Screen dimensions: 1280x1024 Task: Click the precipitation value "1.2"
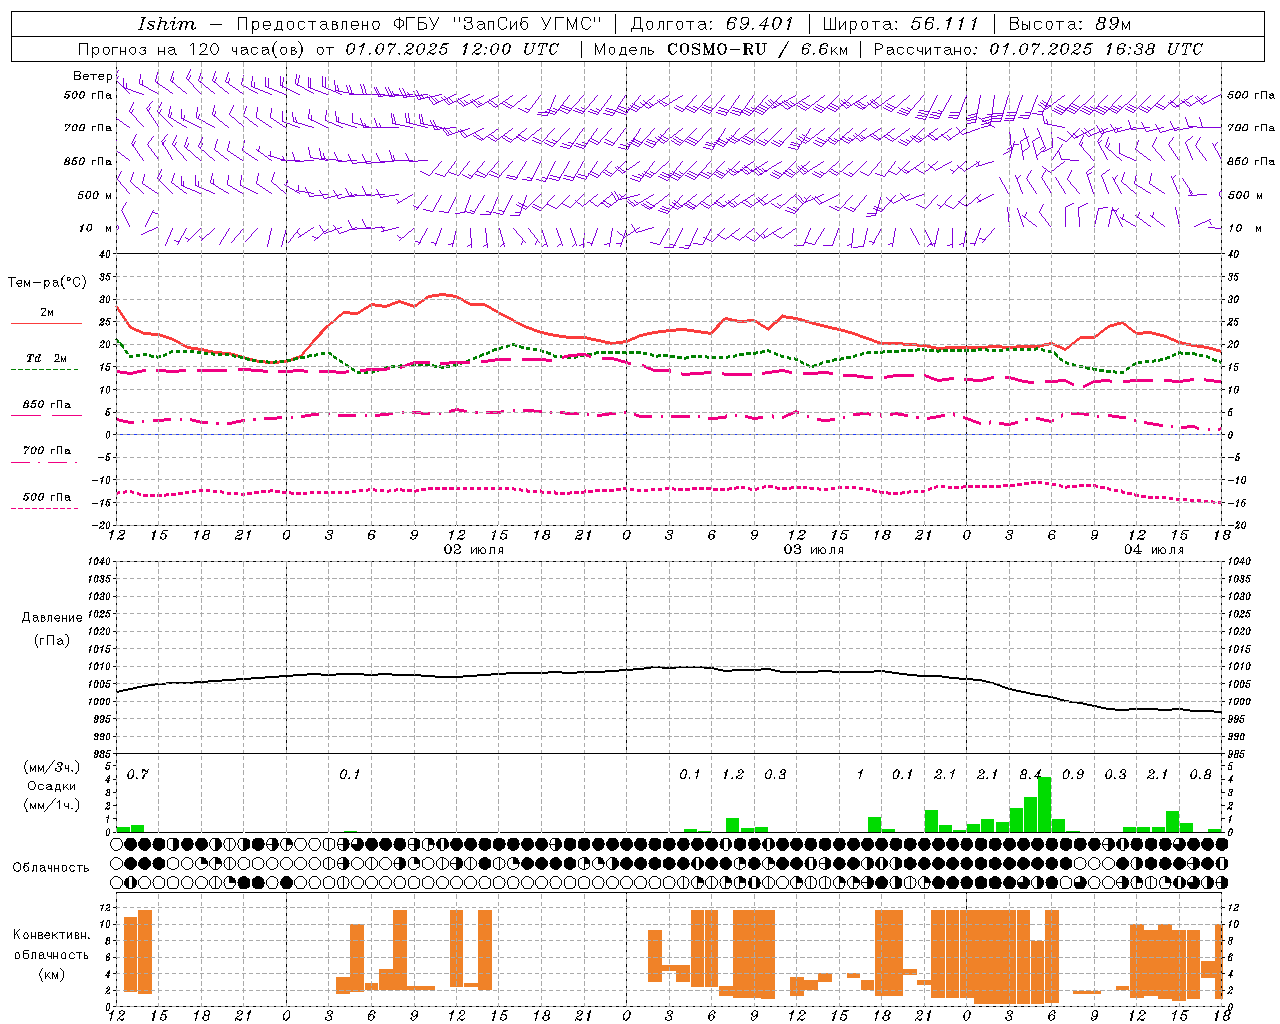733,775
